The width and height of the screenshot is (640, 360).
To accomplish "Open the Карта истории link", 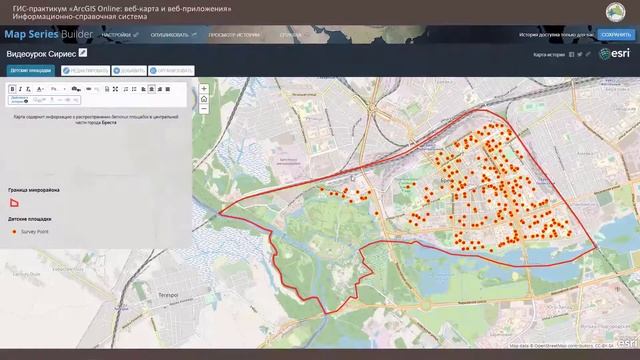I will pyautogui.click(x=549, y=55).
